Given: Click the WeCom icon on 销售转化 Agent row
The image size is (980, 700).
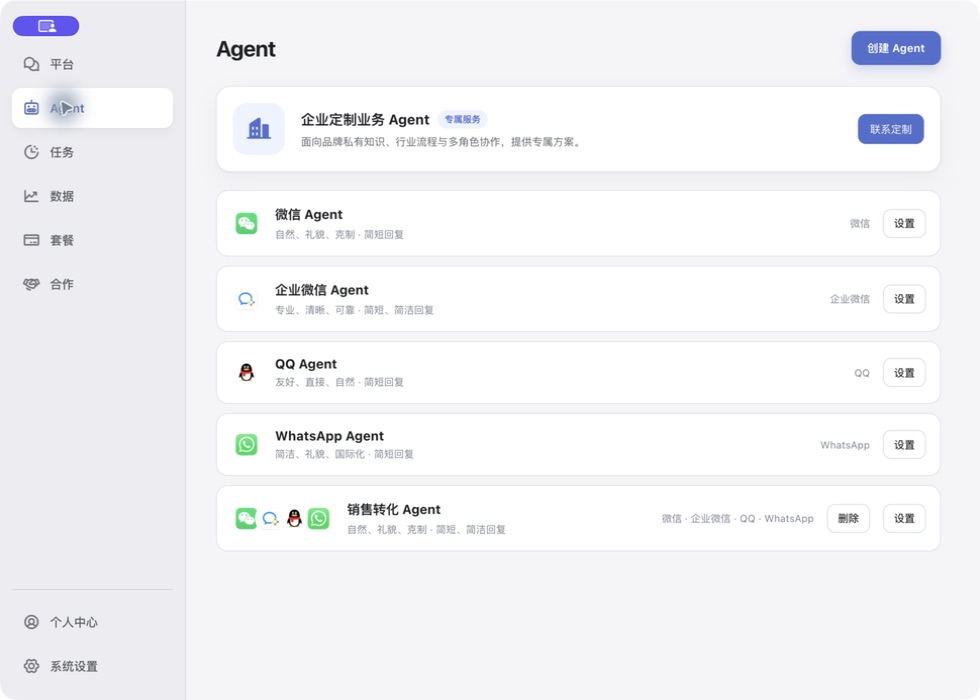Looking at the screenshot, I should coord(270,518).
